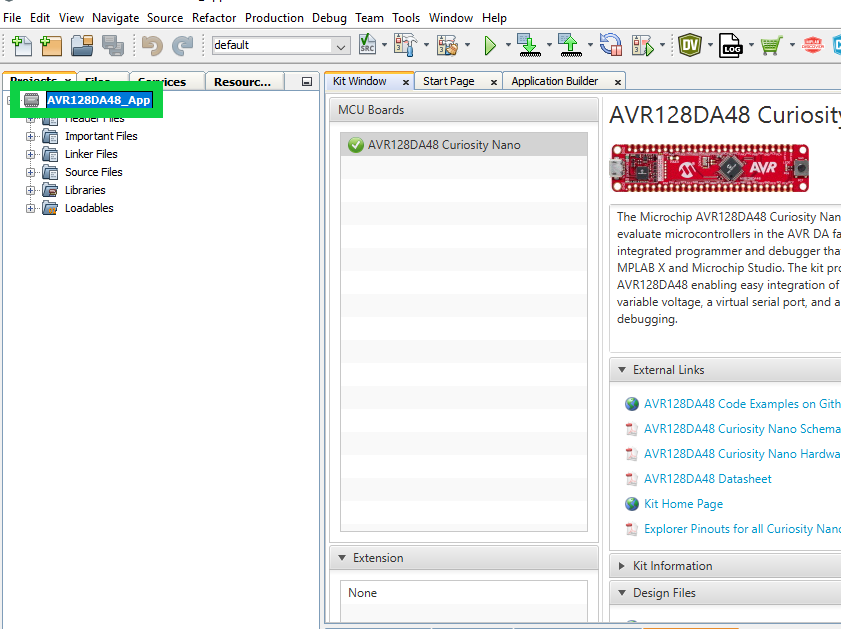
Task: Open the Kit Home Page link
Action: [x=683, y=504]
